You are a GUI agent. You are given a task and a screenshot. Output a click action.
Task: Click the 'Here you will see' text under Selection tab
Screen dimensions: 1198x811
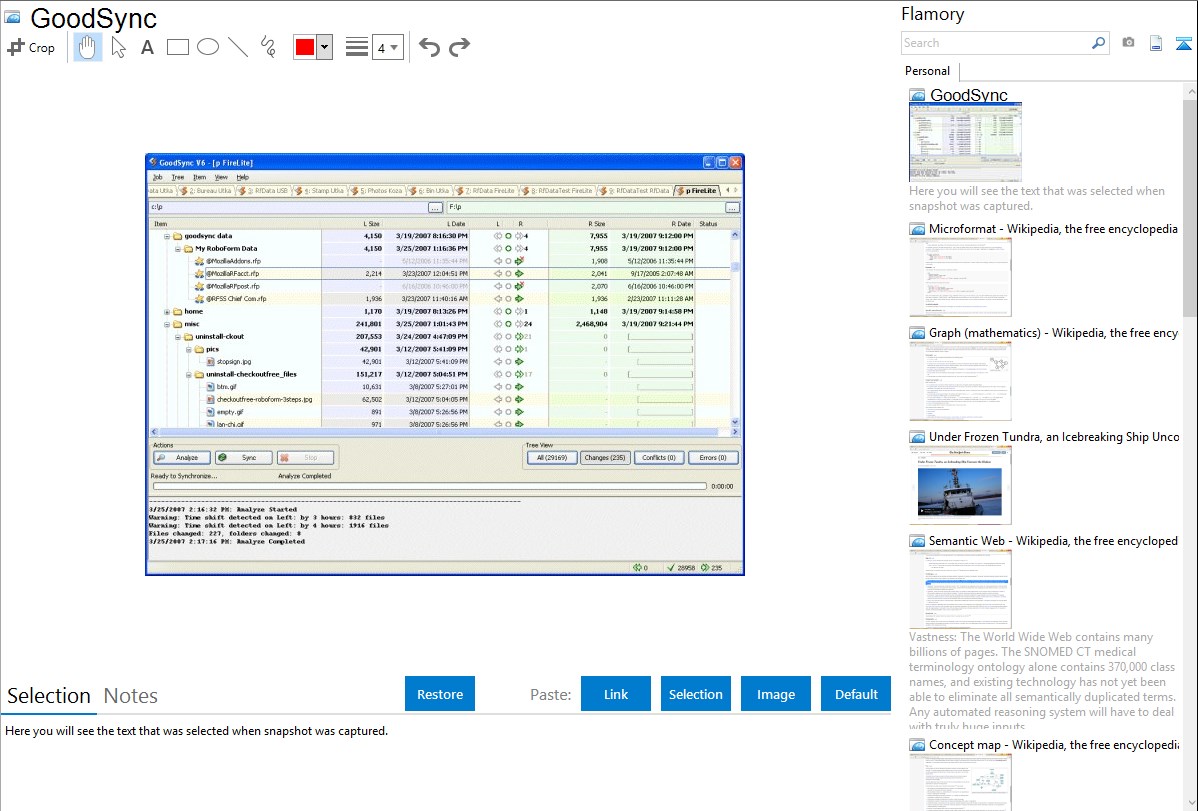pyautogui.click(x=196, y=731)
